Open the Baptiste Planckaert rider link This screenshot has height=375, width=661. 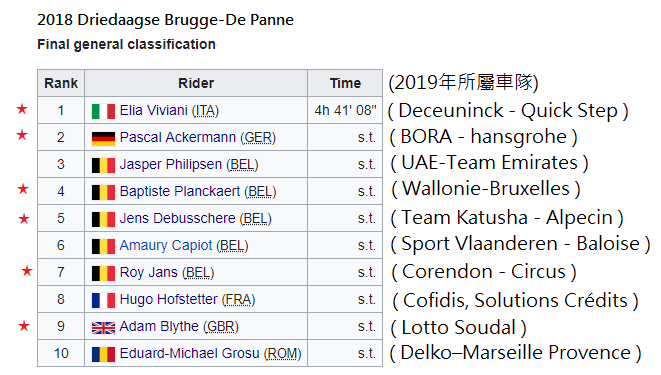coord(180,191)
